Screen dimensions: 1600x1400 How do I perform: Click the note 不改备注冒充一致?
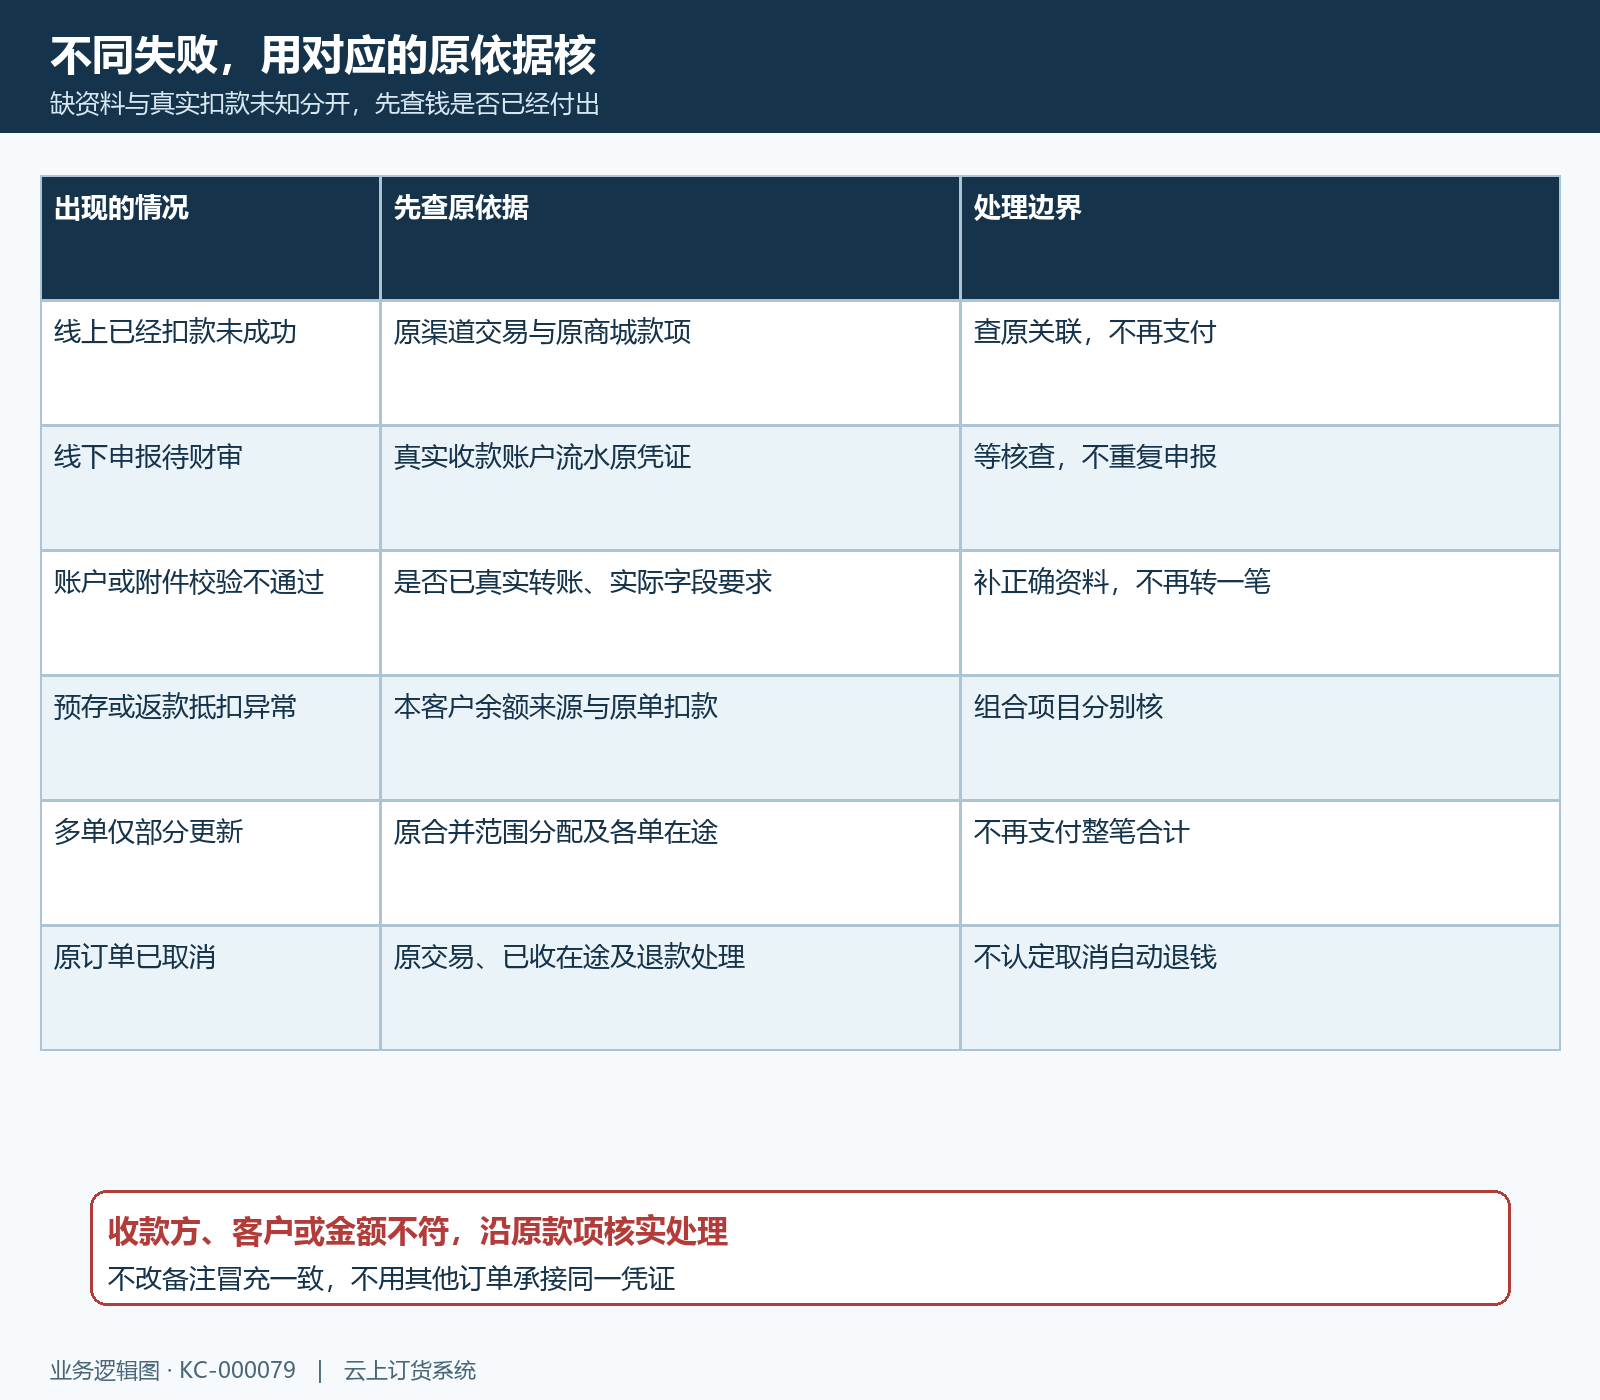[215, 1279]
